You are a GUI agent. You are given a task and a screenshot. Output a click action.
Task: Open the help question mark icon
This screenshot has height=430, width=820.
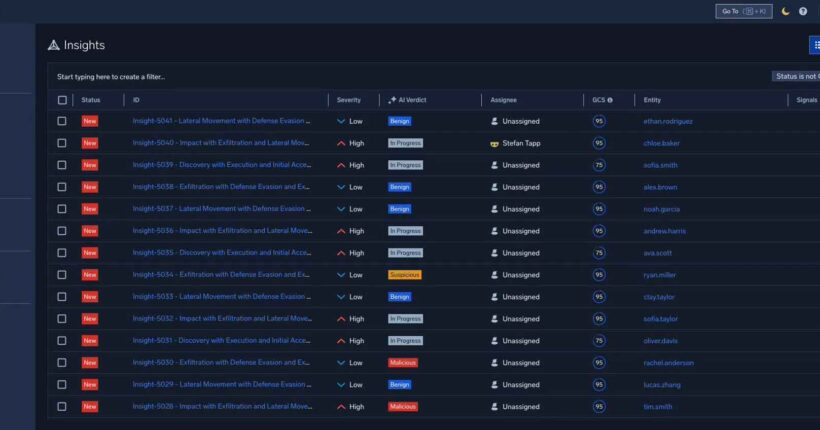click(x=803, y=11)
